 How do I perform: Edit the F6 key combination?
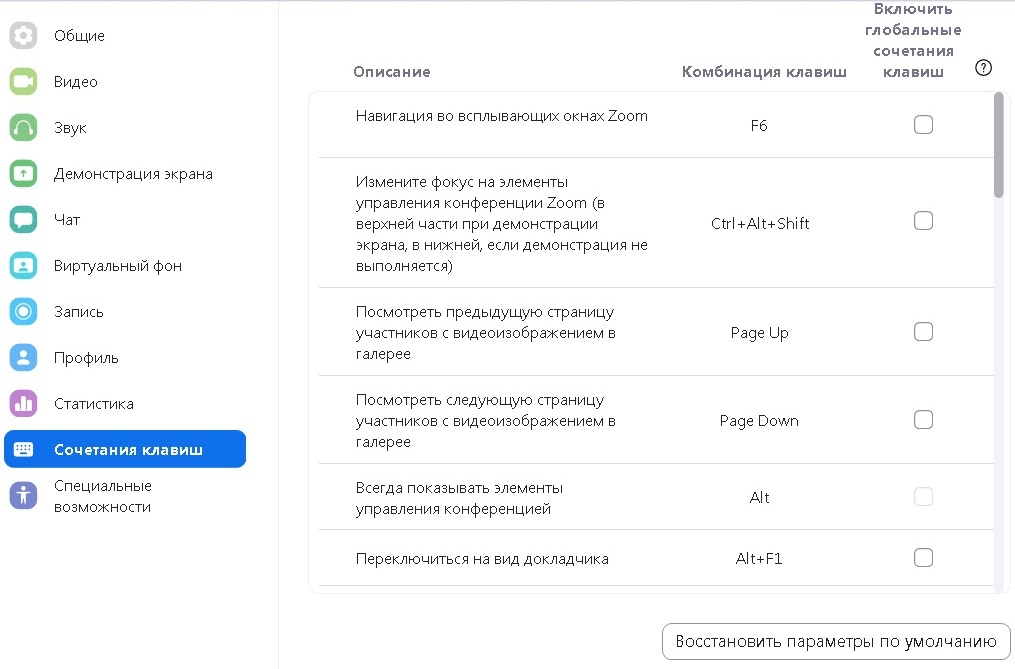[759, 126]
